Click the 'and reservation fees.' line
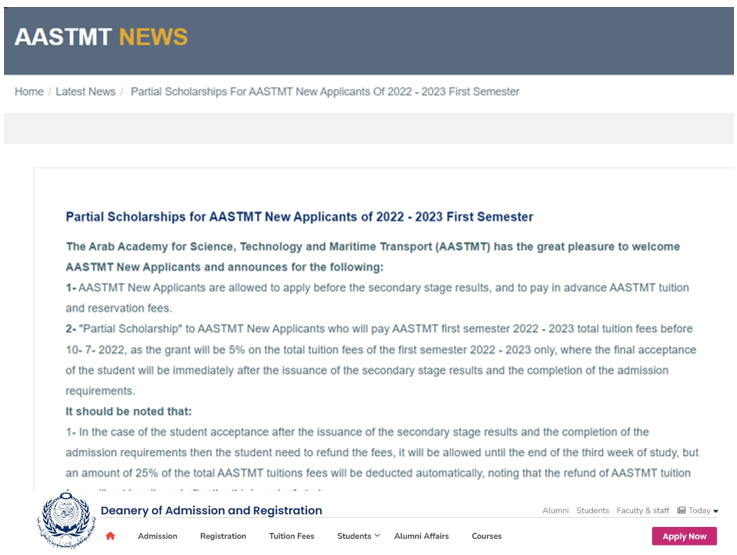 click(119, 308)
